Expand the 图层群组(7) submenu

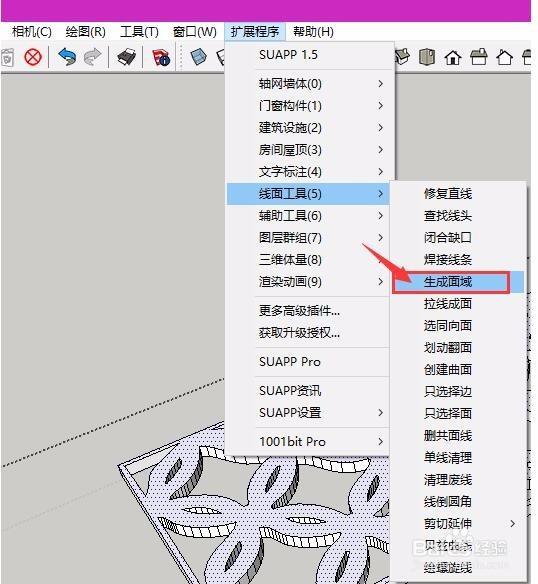pos(308,238)
